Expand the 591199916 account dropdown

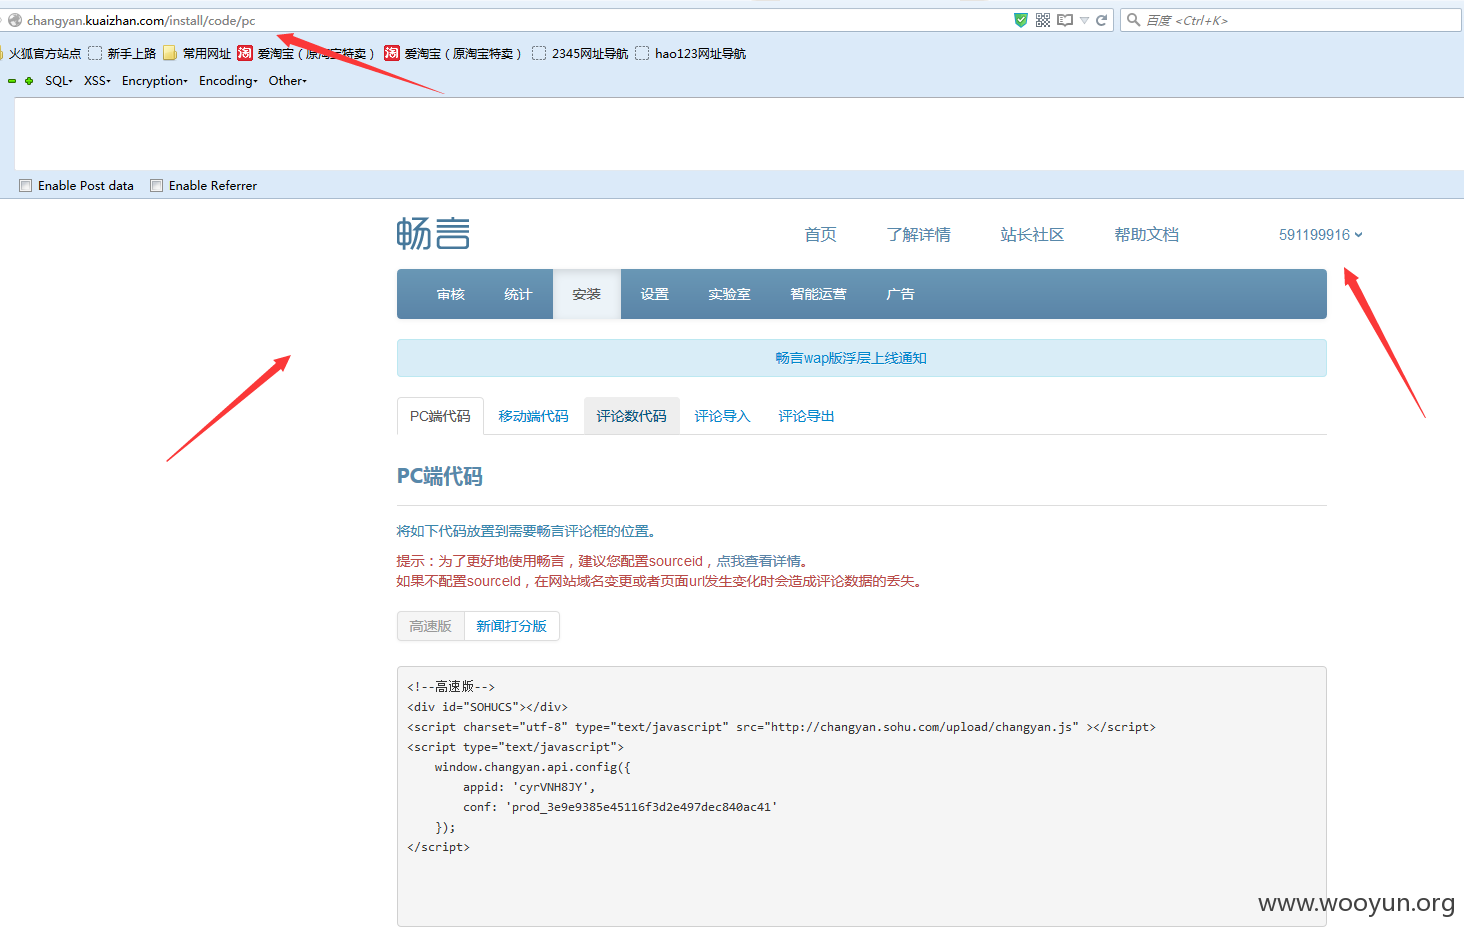1321,235
